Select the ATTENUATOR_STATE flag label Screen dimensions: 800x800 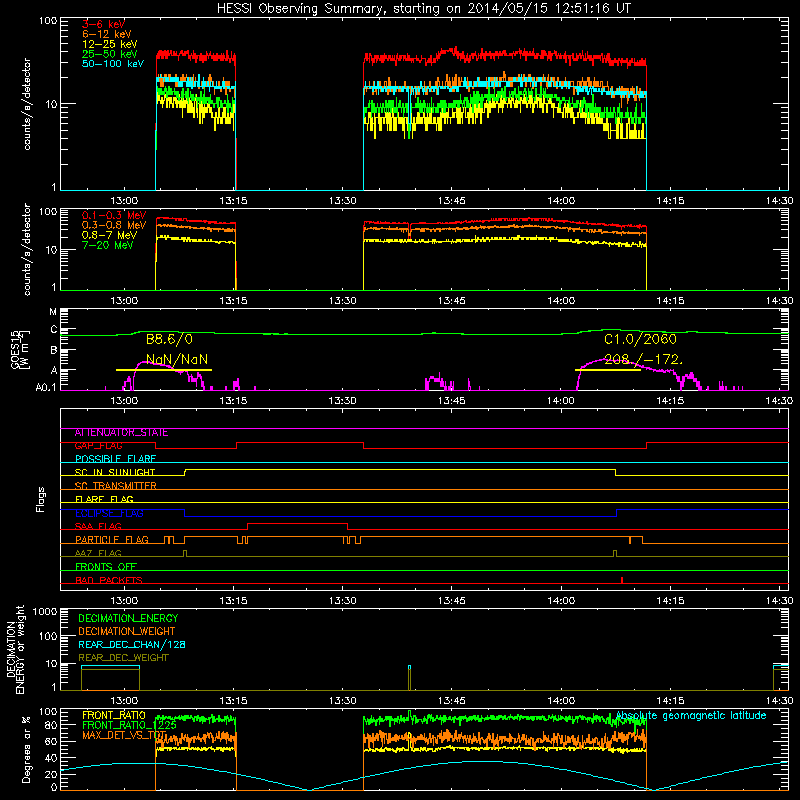tap(121, 433)
